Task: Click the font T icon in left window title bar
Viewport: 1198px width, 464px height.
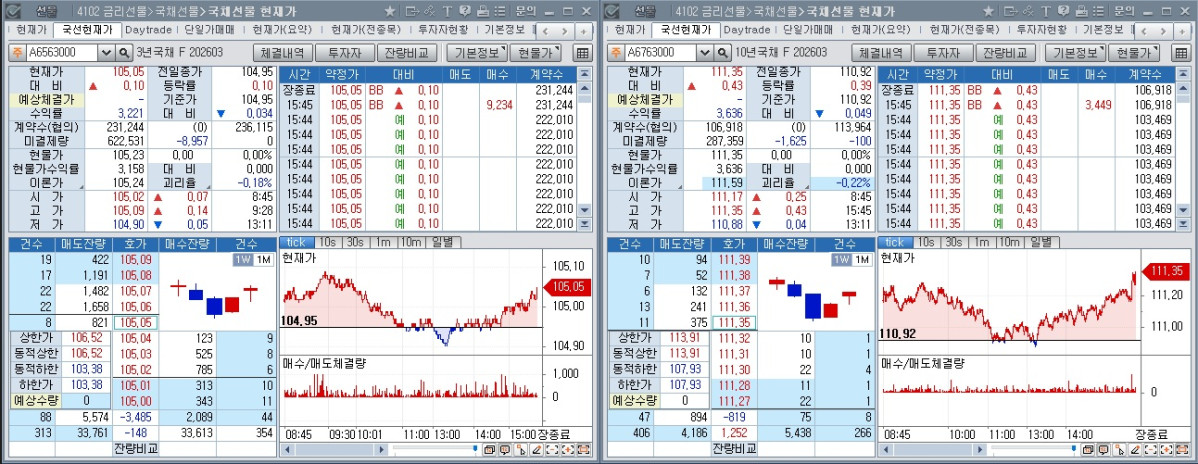Action: click(446, 11)
